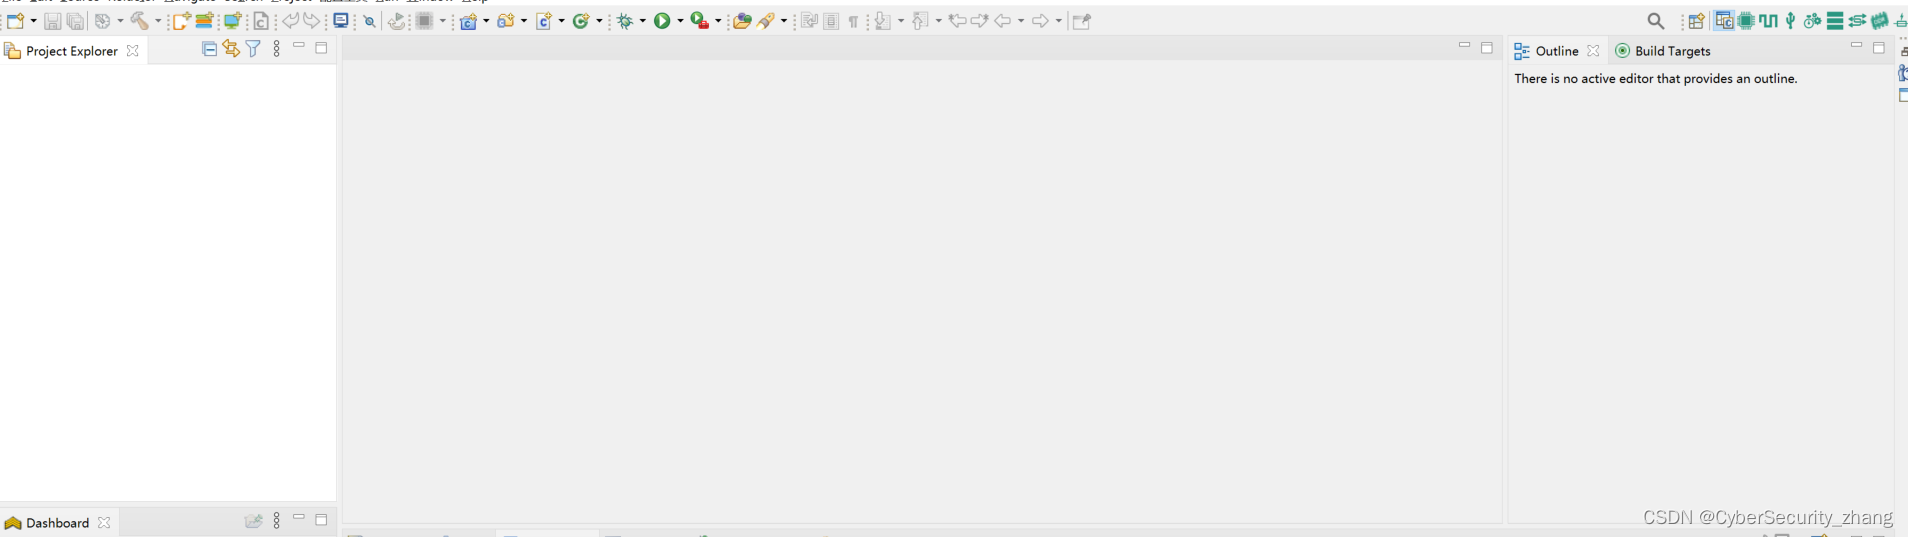Click the Save disk icon
The height and width of the screenshot is (537, 1908).
(x=52, y=21)
